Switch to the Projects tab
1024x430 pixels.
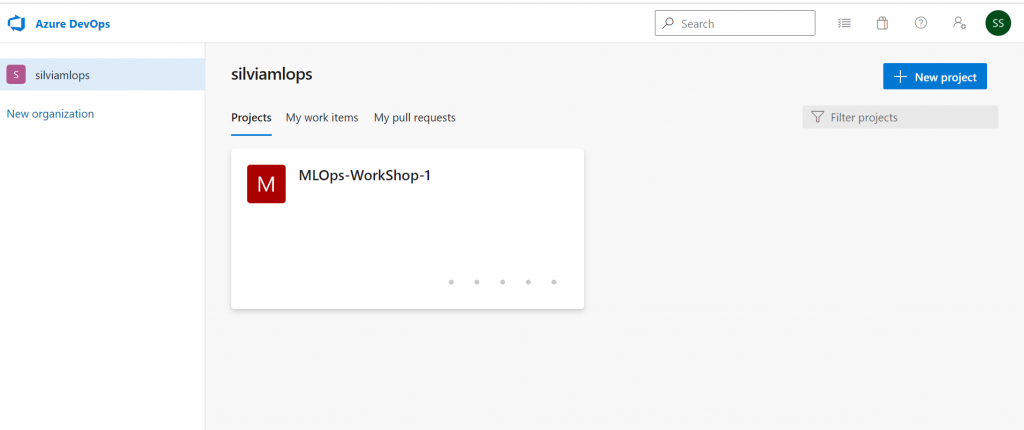pyautogui.click(x=251, y=118)
